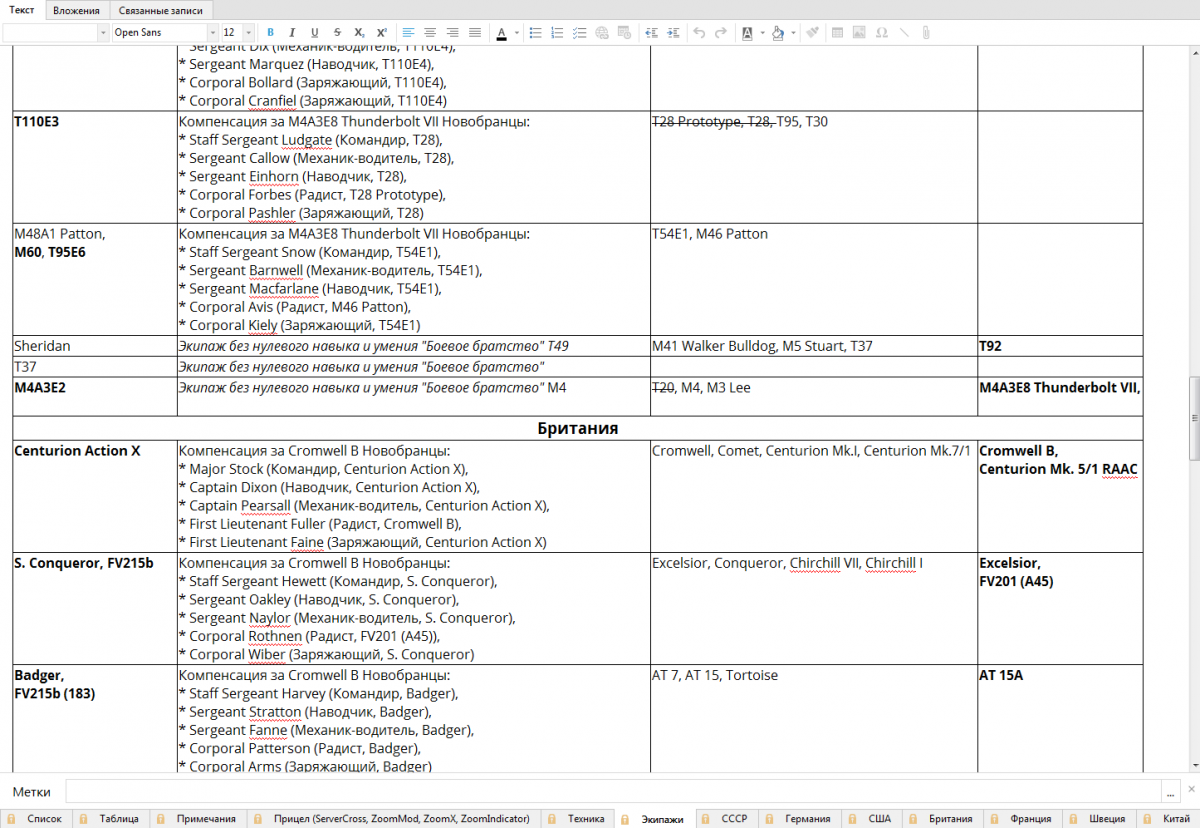
Task: Open the Британия tab at the bottom
Action: click(x=942, y=819)
